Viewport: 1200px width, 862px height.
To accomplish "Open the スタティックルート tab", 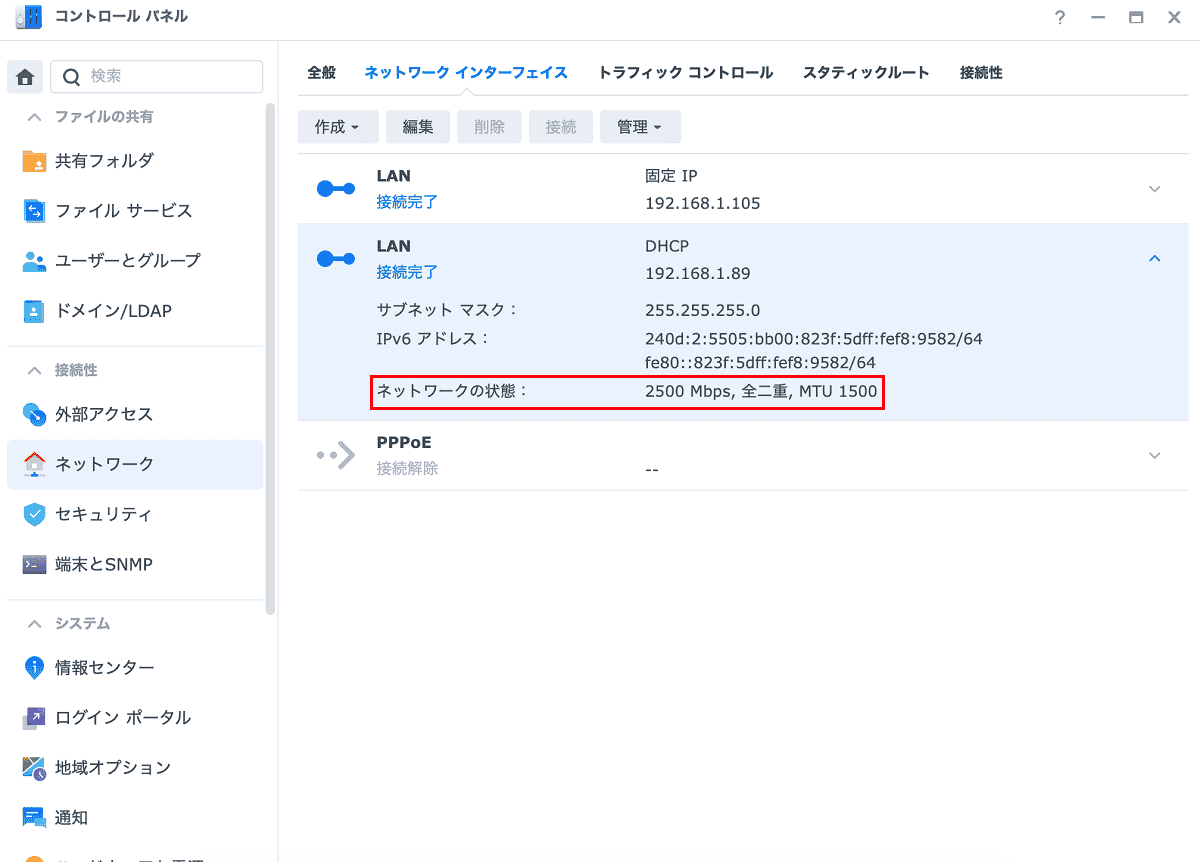I will [x=866, y=73].
